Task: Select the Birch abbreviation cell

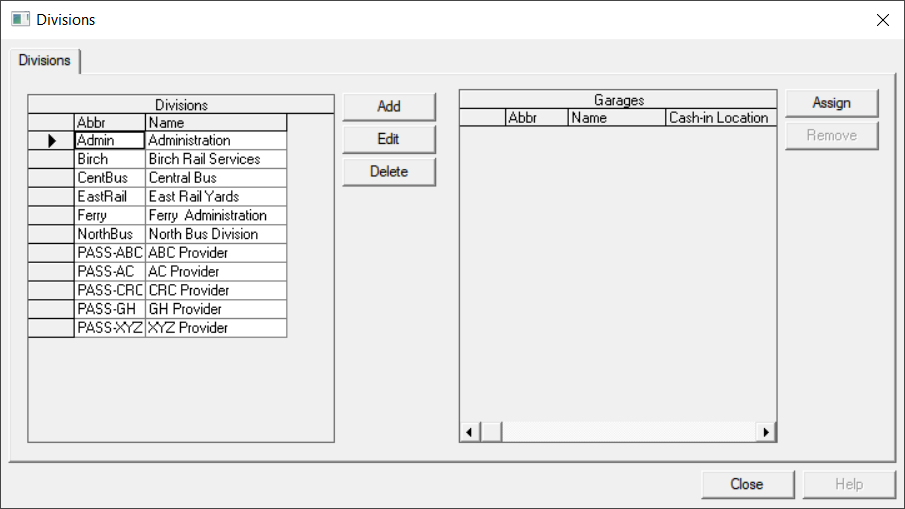Action: point(110,159)
